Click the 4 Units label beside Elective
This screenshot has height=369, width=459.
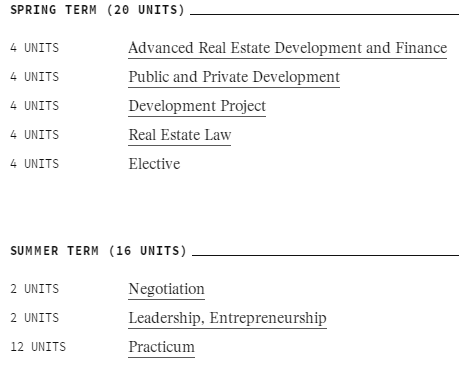(35, 164)
